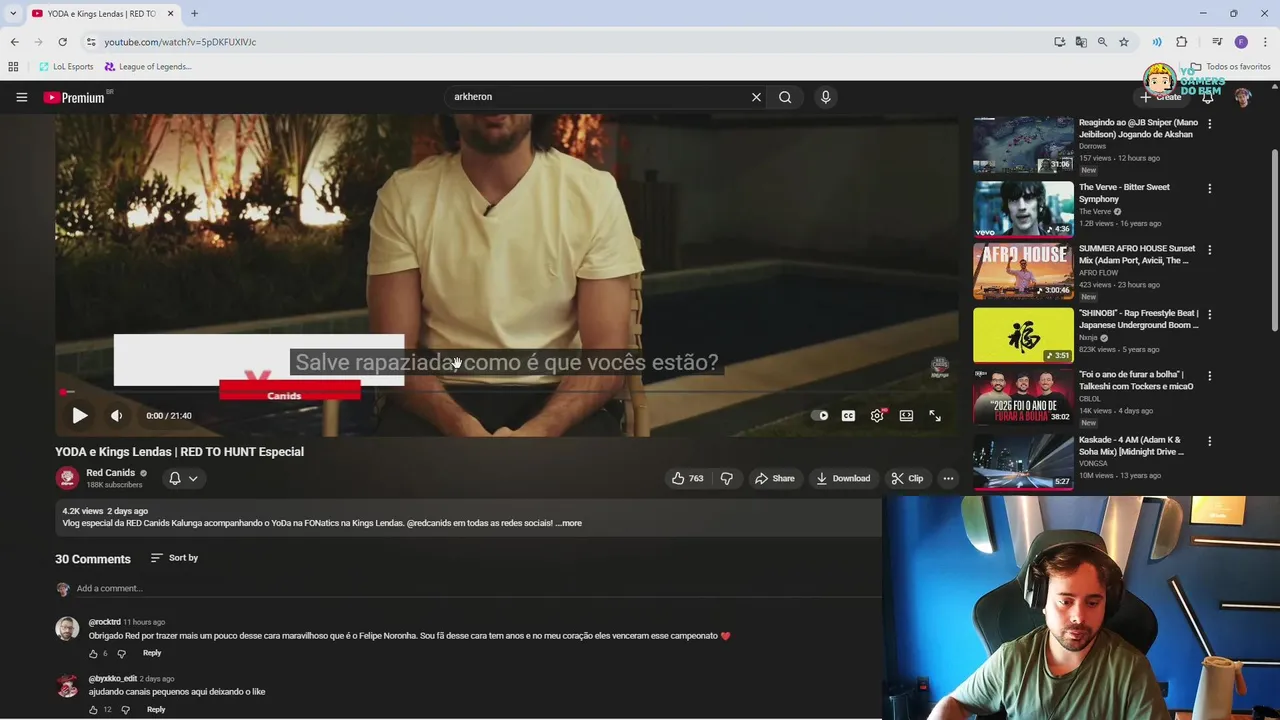This screenshot has height=720, width=1280.
Task: Open the Chrome three-dot menu
Action: point(1266,42)
